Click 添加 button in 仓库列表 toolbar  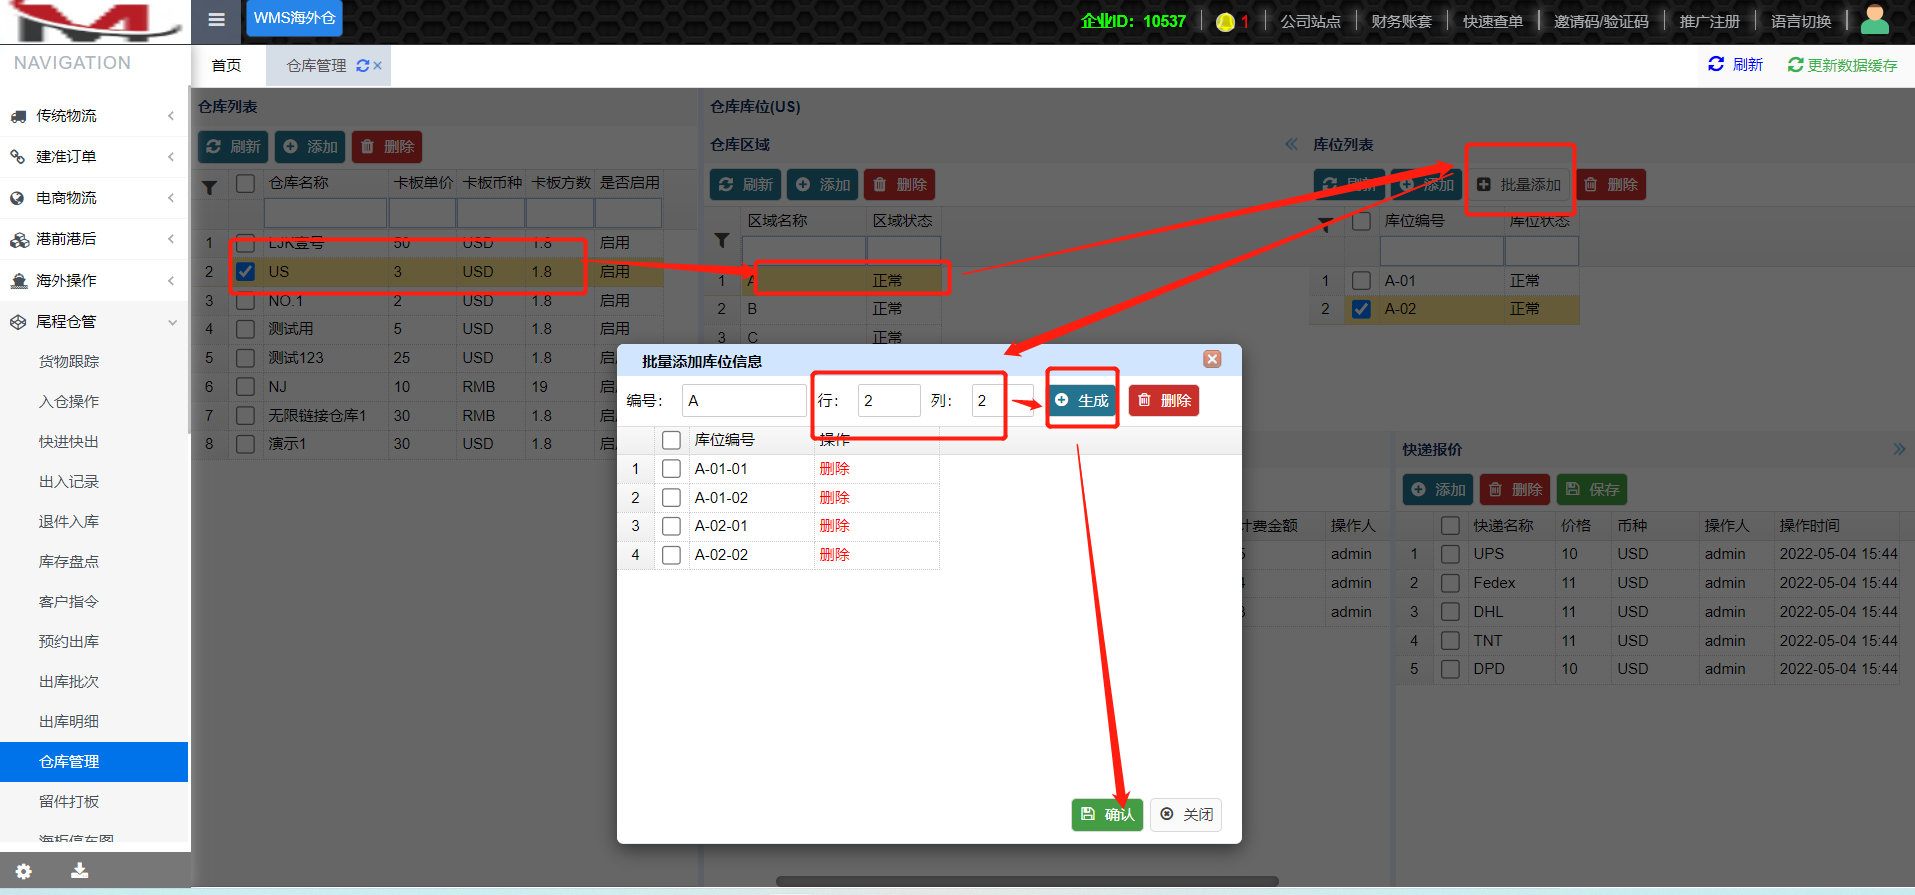pos(310,147)
